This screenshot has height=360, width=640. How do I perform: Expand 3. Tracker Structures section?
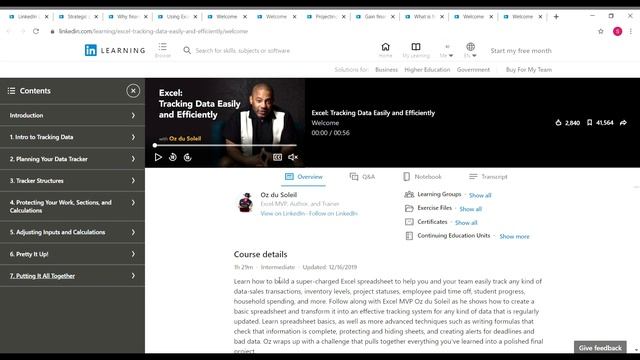tap(72, 180)
